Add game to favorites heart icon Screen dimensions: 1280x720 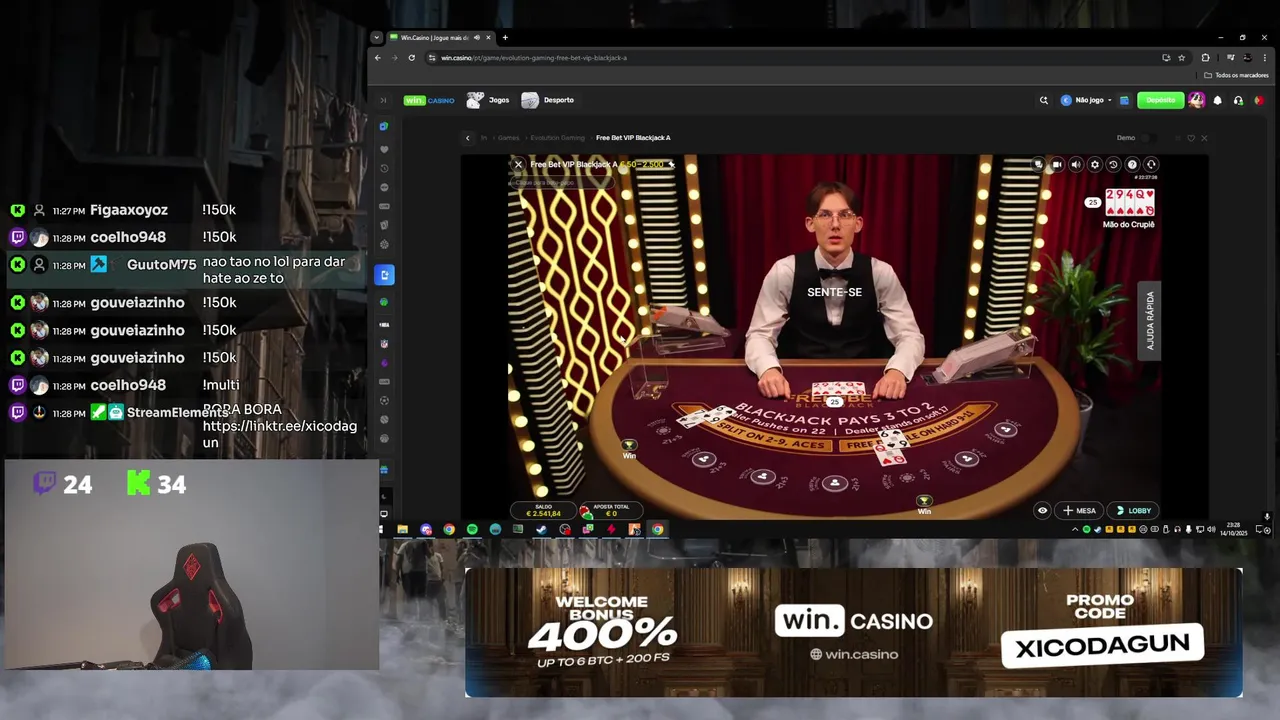point(1190,138)
